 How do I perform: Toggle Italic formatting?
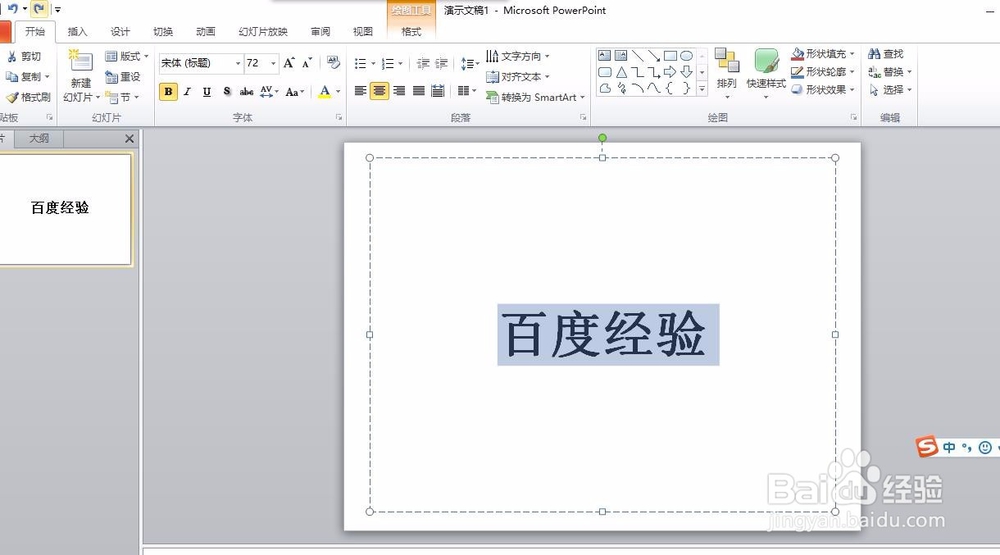coord(188,91)
